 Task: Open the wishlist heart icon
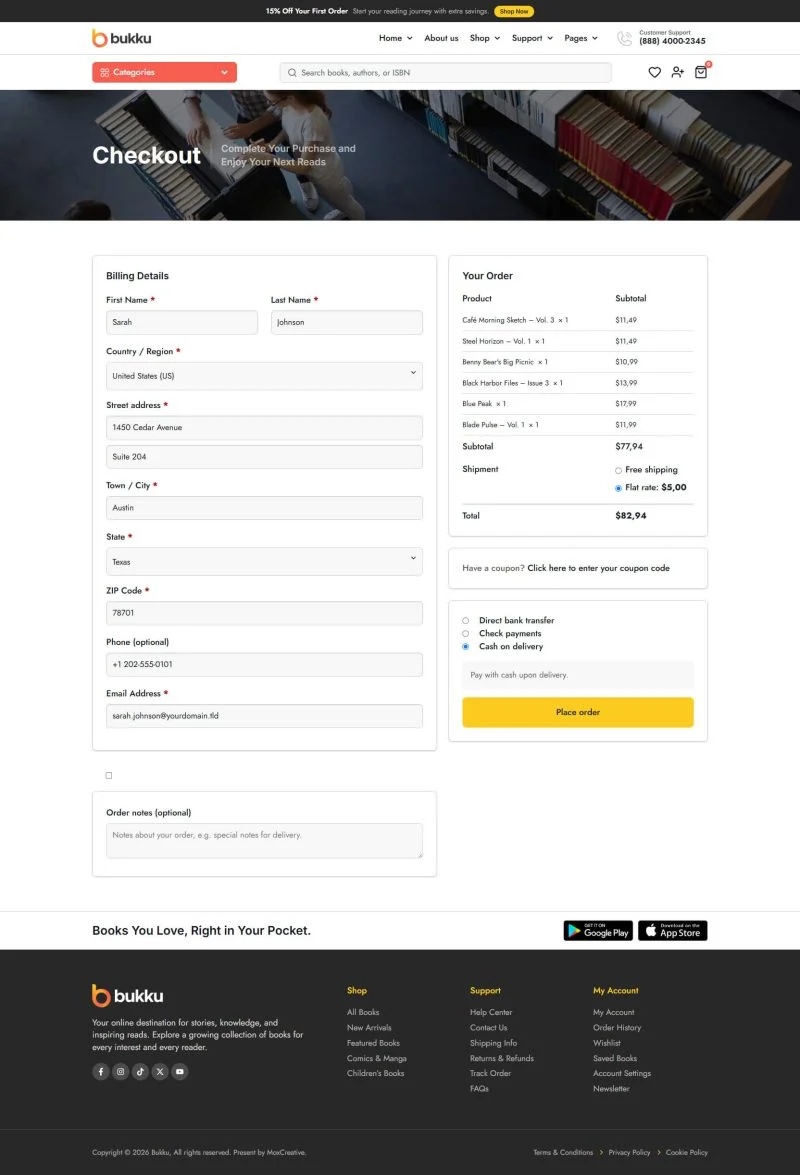tap(654, 72)
